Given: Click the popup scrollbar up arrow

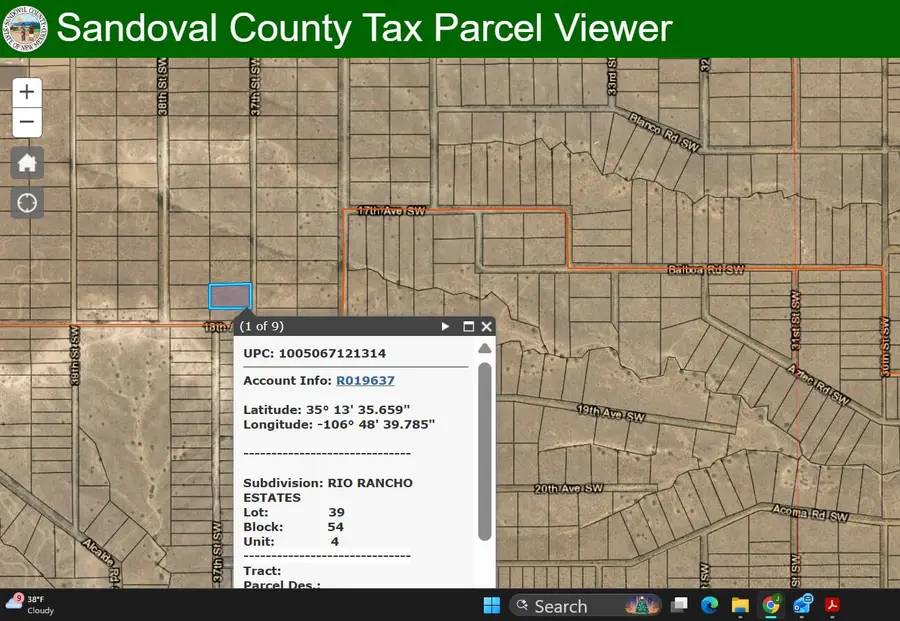Looking at the screenshot, I should coord(484,348).
